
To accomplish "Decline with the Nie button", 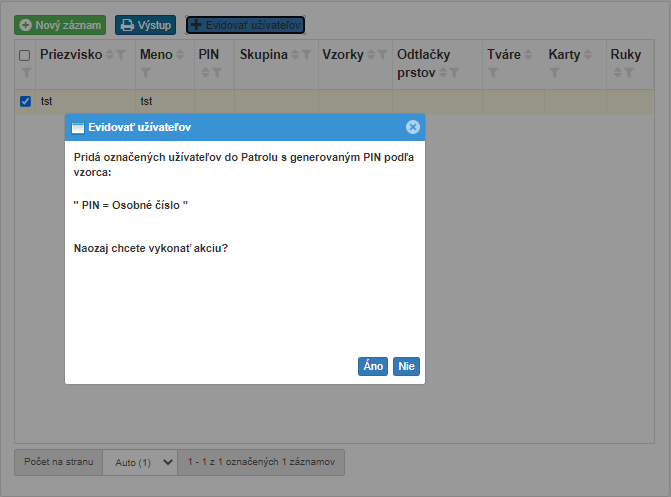I will pyautogui.click(x=406, y=366).
